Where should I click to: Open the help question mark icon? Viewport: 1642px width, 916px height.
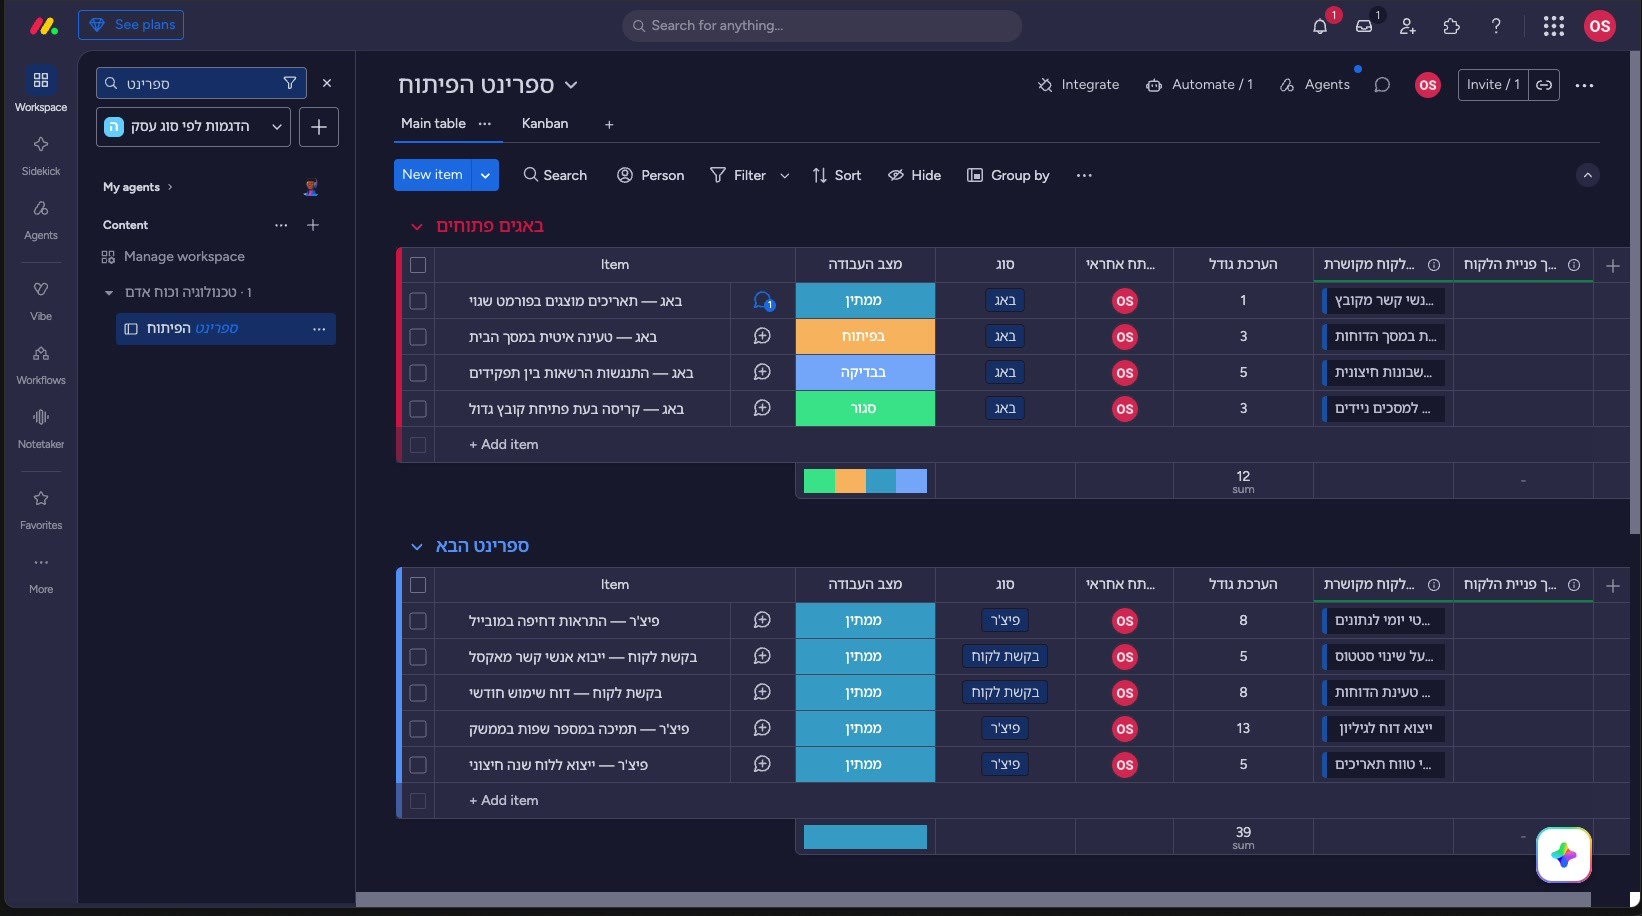pyautogui.click(x=1496, y=27)
